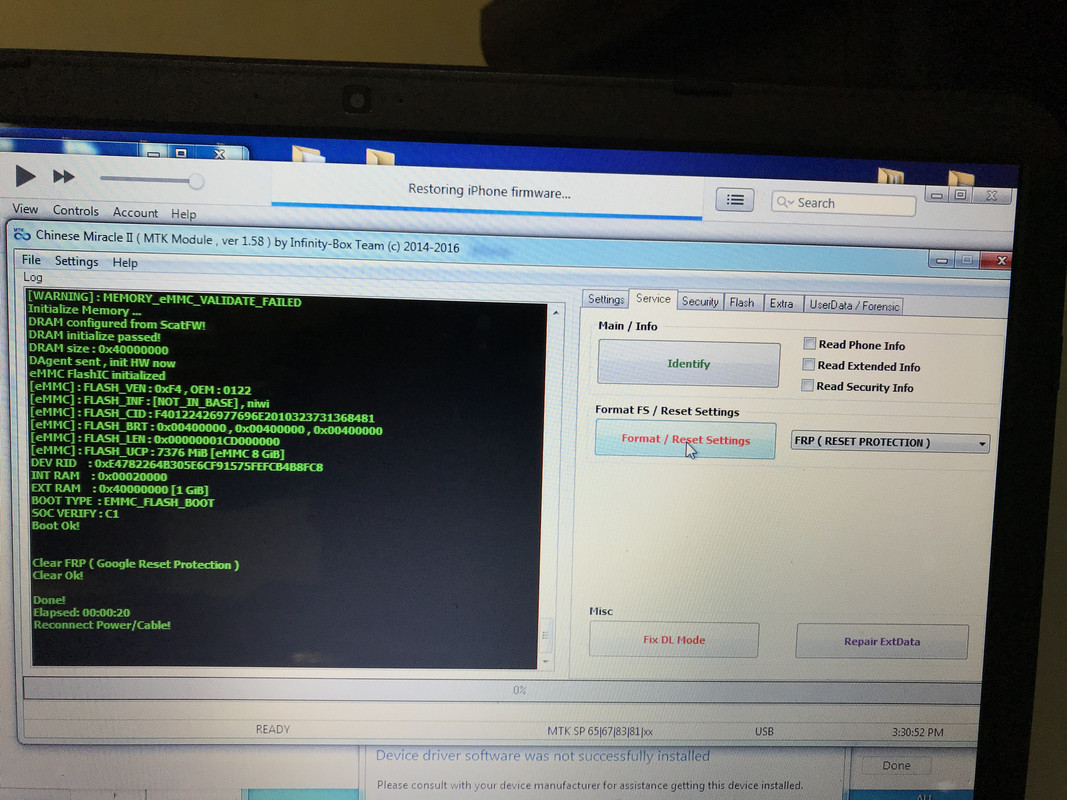1067x800 pixels.
Task: Open the iTunes list view icon
Action: [735, 200]
